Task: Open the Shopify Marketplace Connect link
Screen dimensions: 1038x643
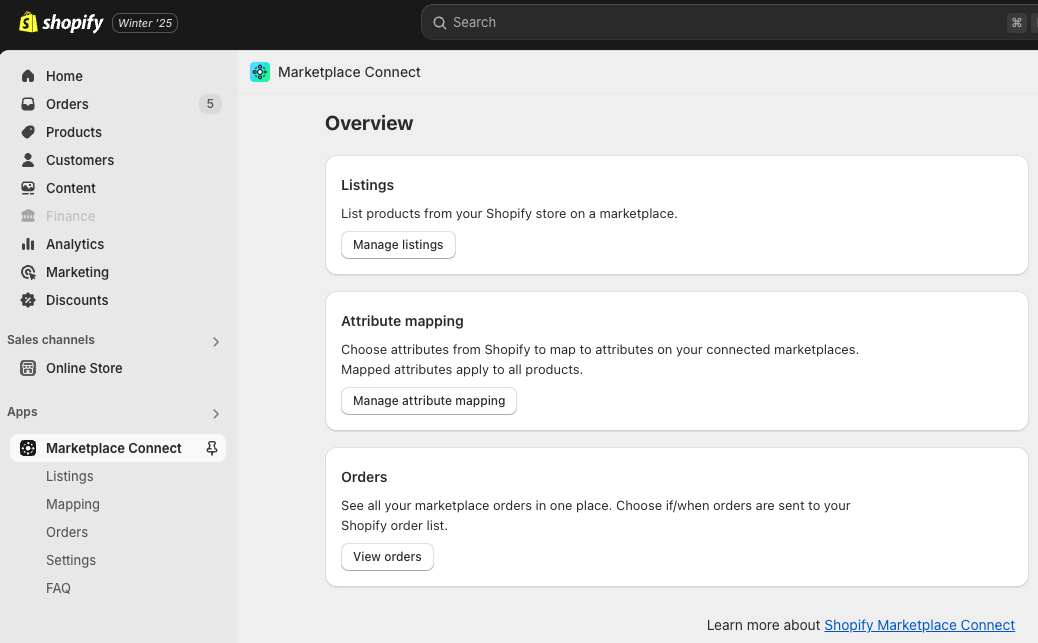Action: (x=919, y=625)
